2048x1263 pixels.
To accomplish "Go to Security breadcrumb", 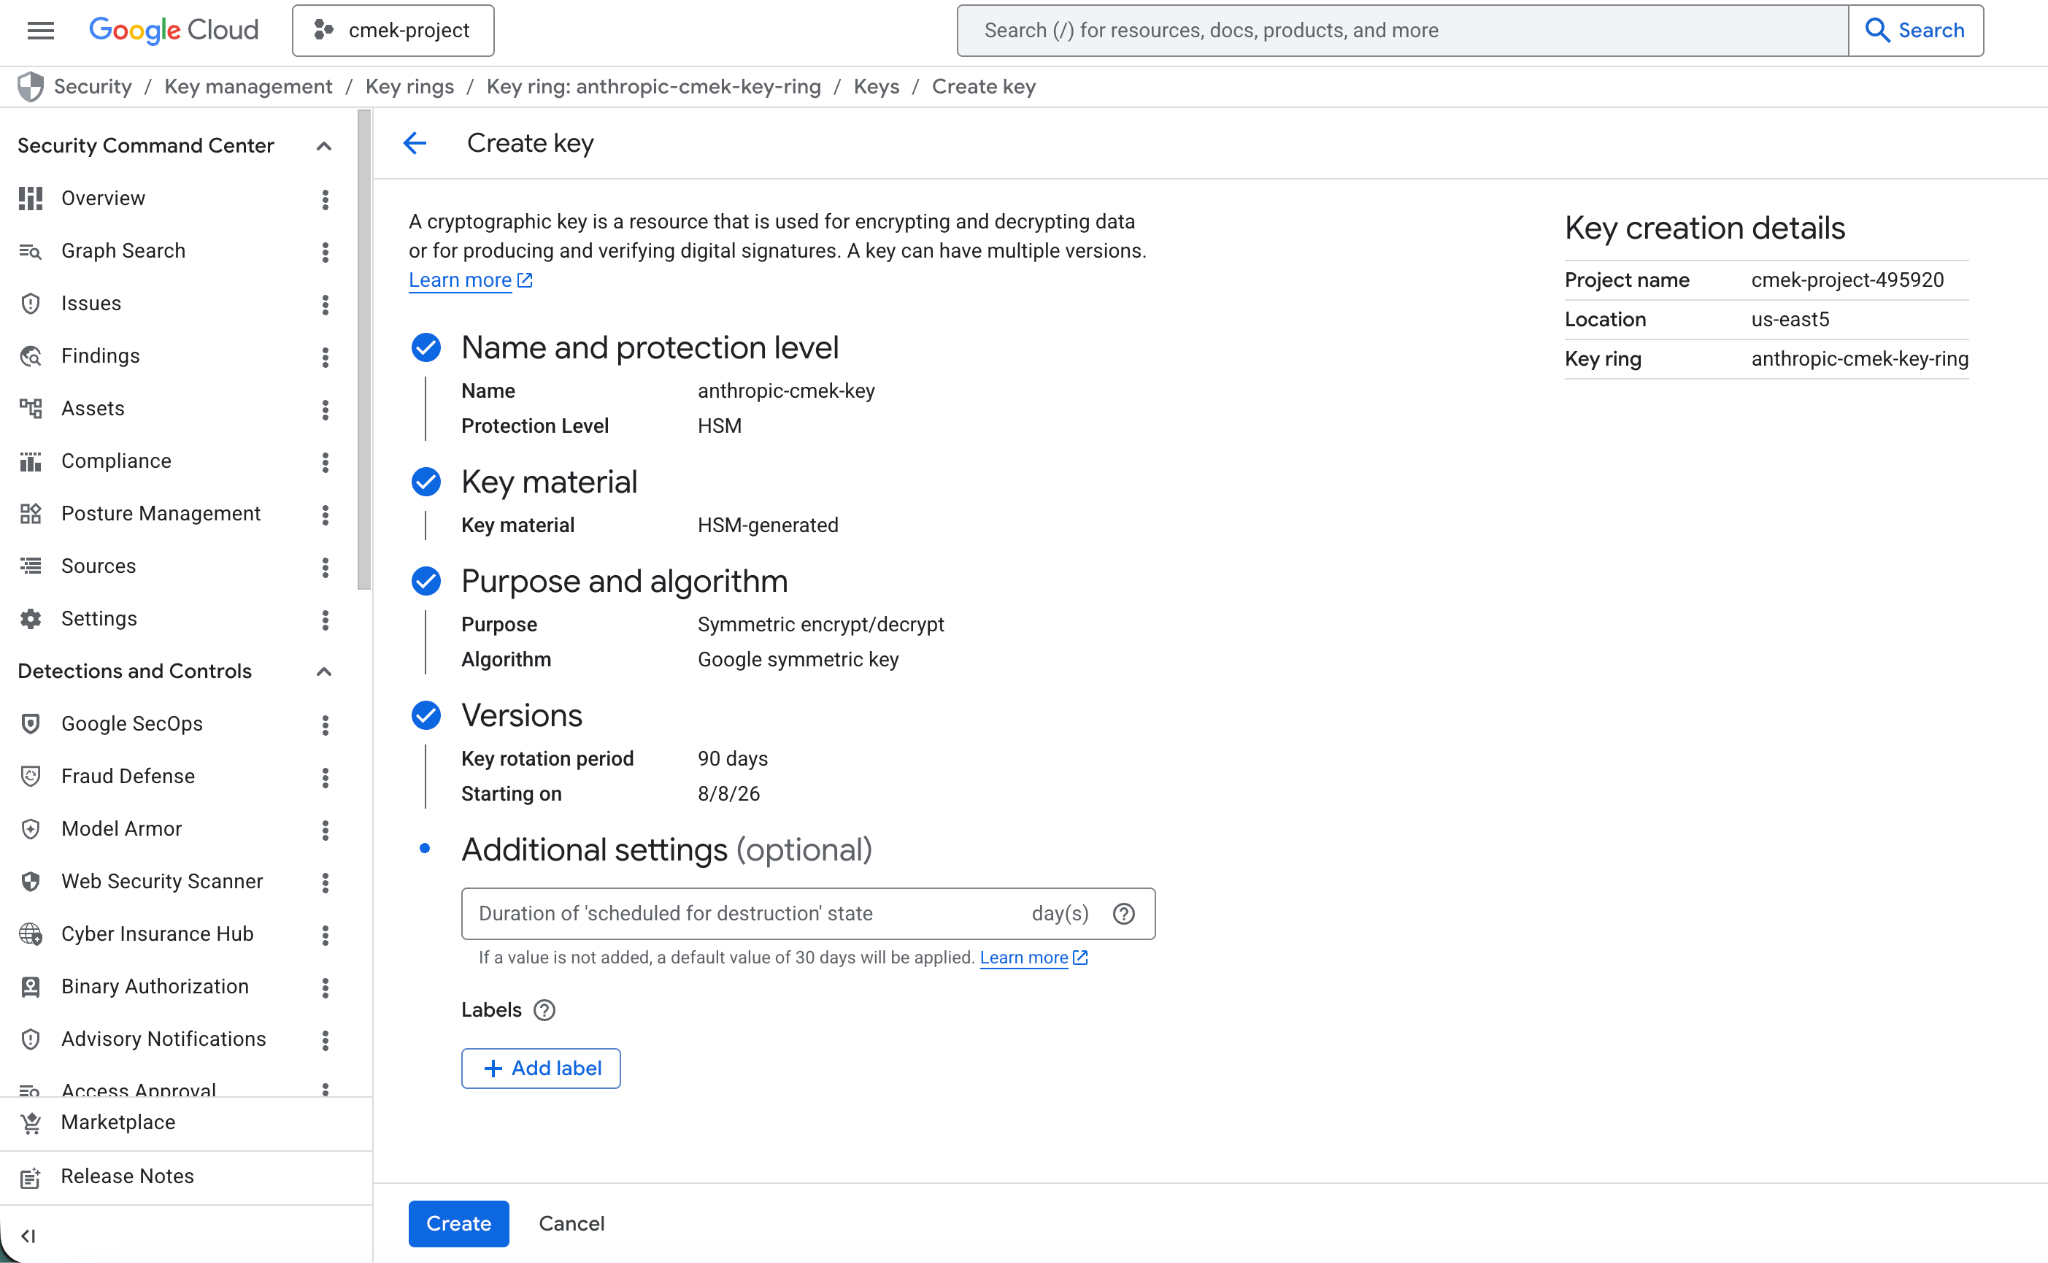I will click(x=93, y=87).
